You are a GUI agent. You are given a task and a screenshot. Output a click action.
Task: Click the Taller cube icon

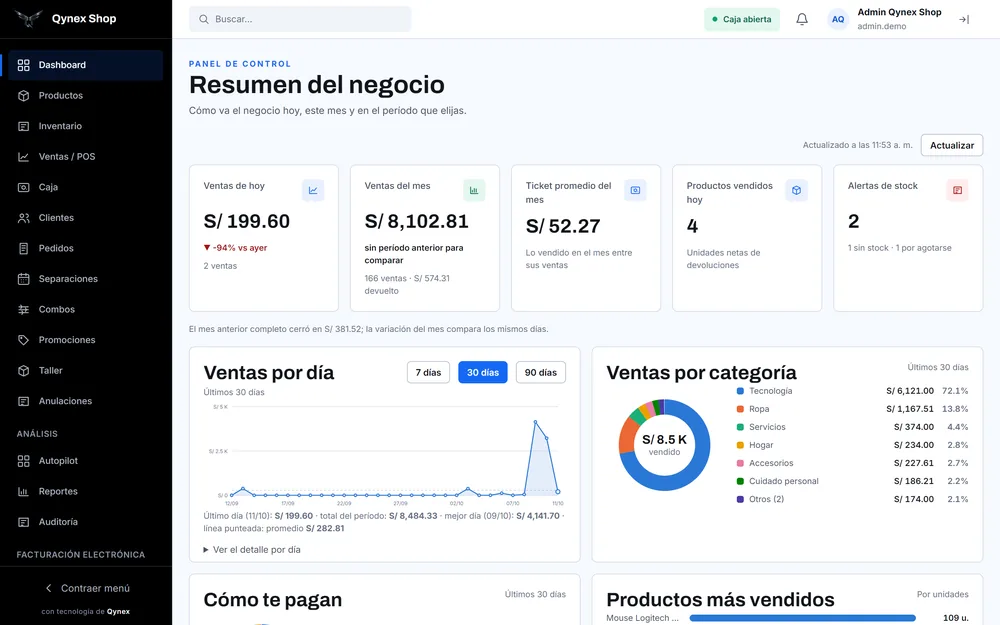tap(24, 371)
